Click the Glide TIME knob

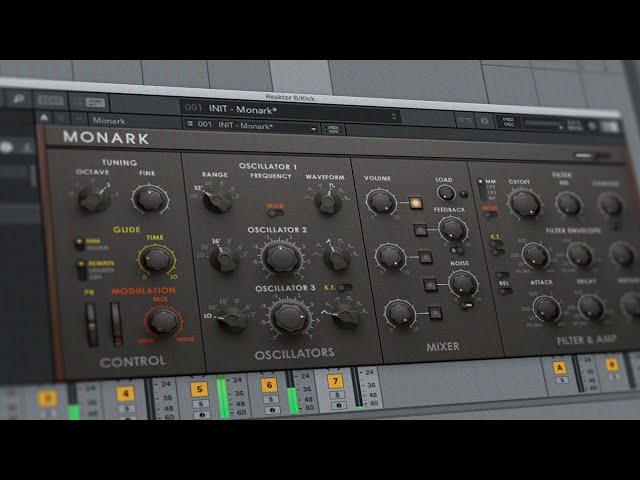157,260
